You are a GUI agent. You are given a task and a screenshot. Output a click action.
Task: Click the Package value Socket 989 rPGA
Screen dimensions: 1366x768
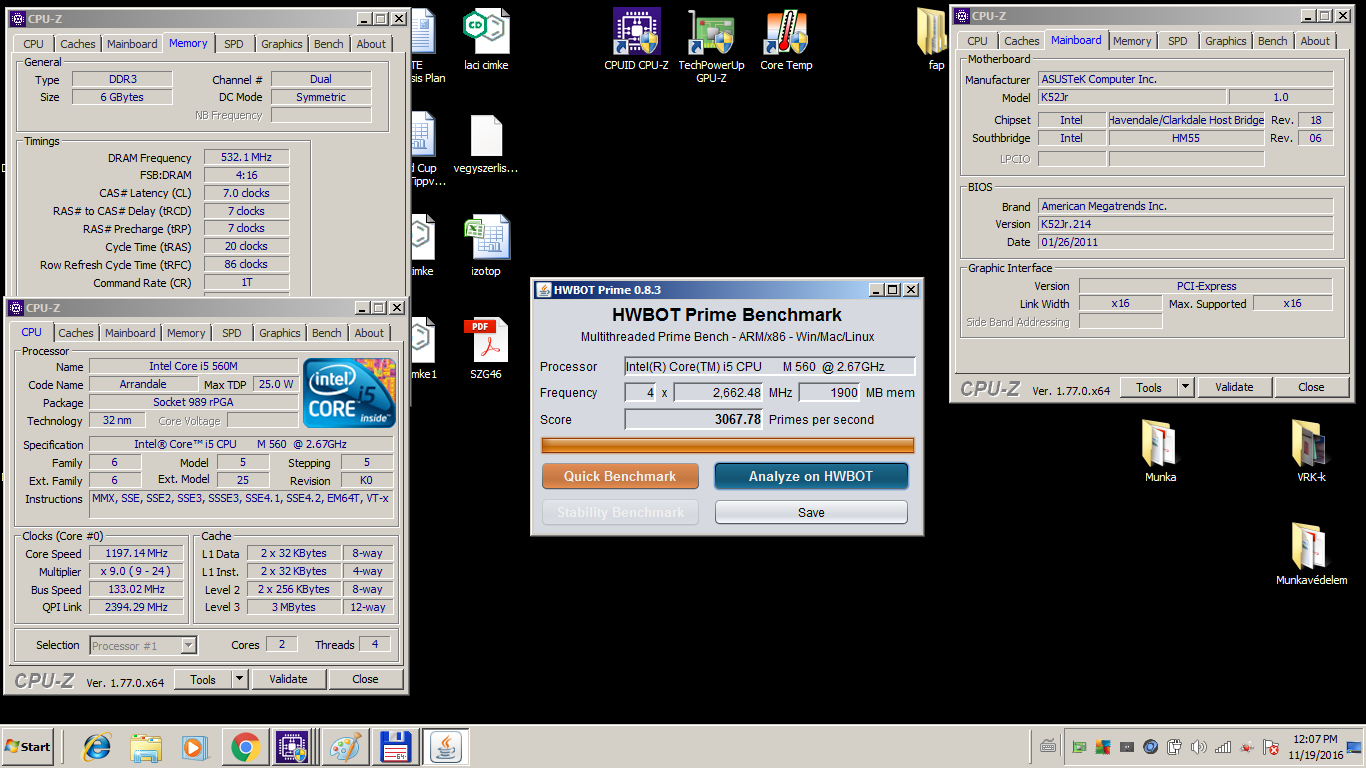click(194, 402)
